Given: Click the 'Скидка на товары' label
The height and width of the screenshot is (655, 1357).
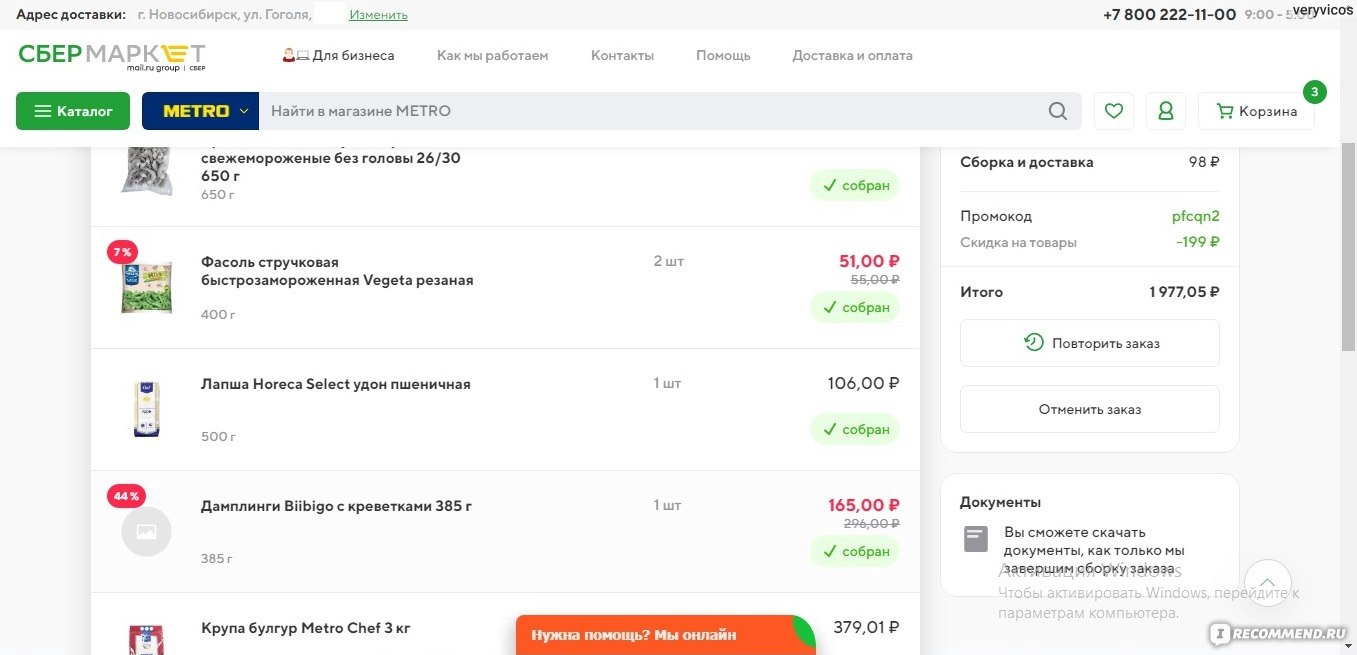Looking at the screenshot, I should coord(1019,242).
